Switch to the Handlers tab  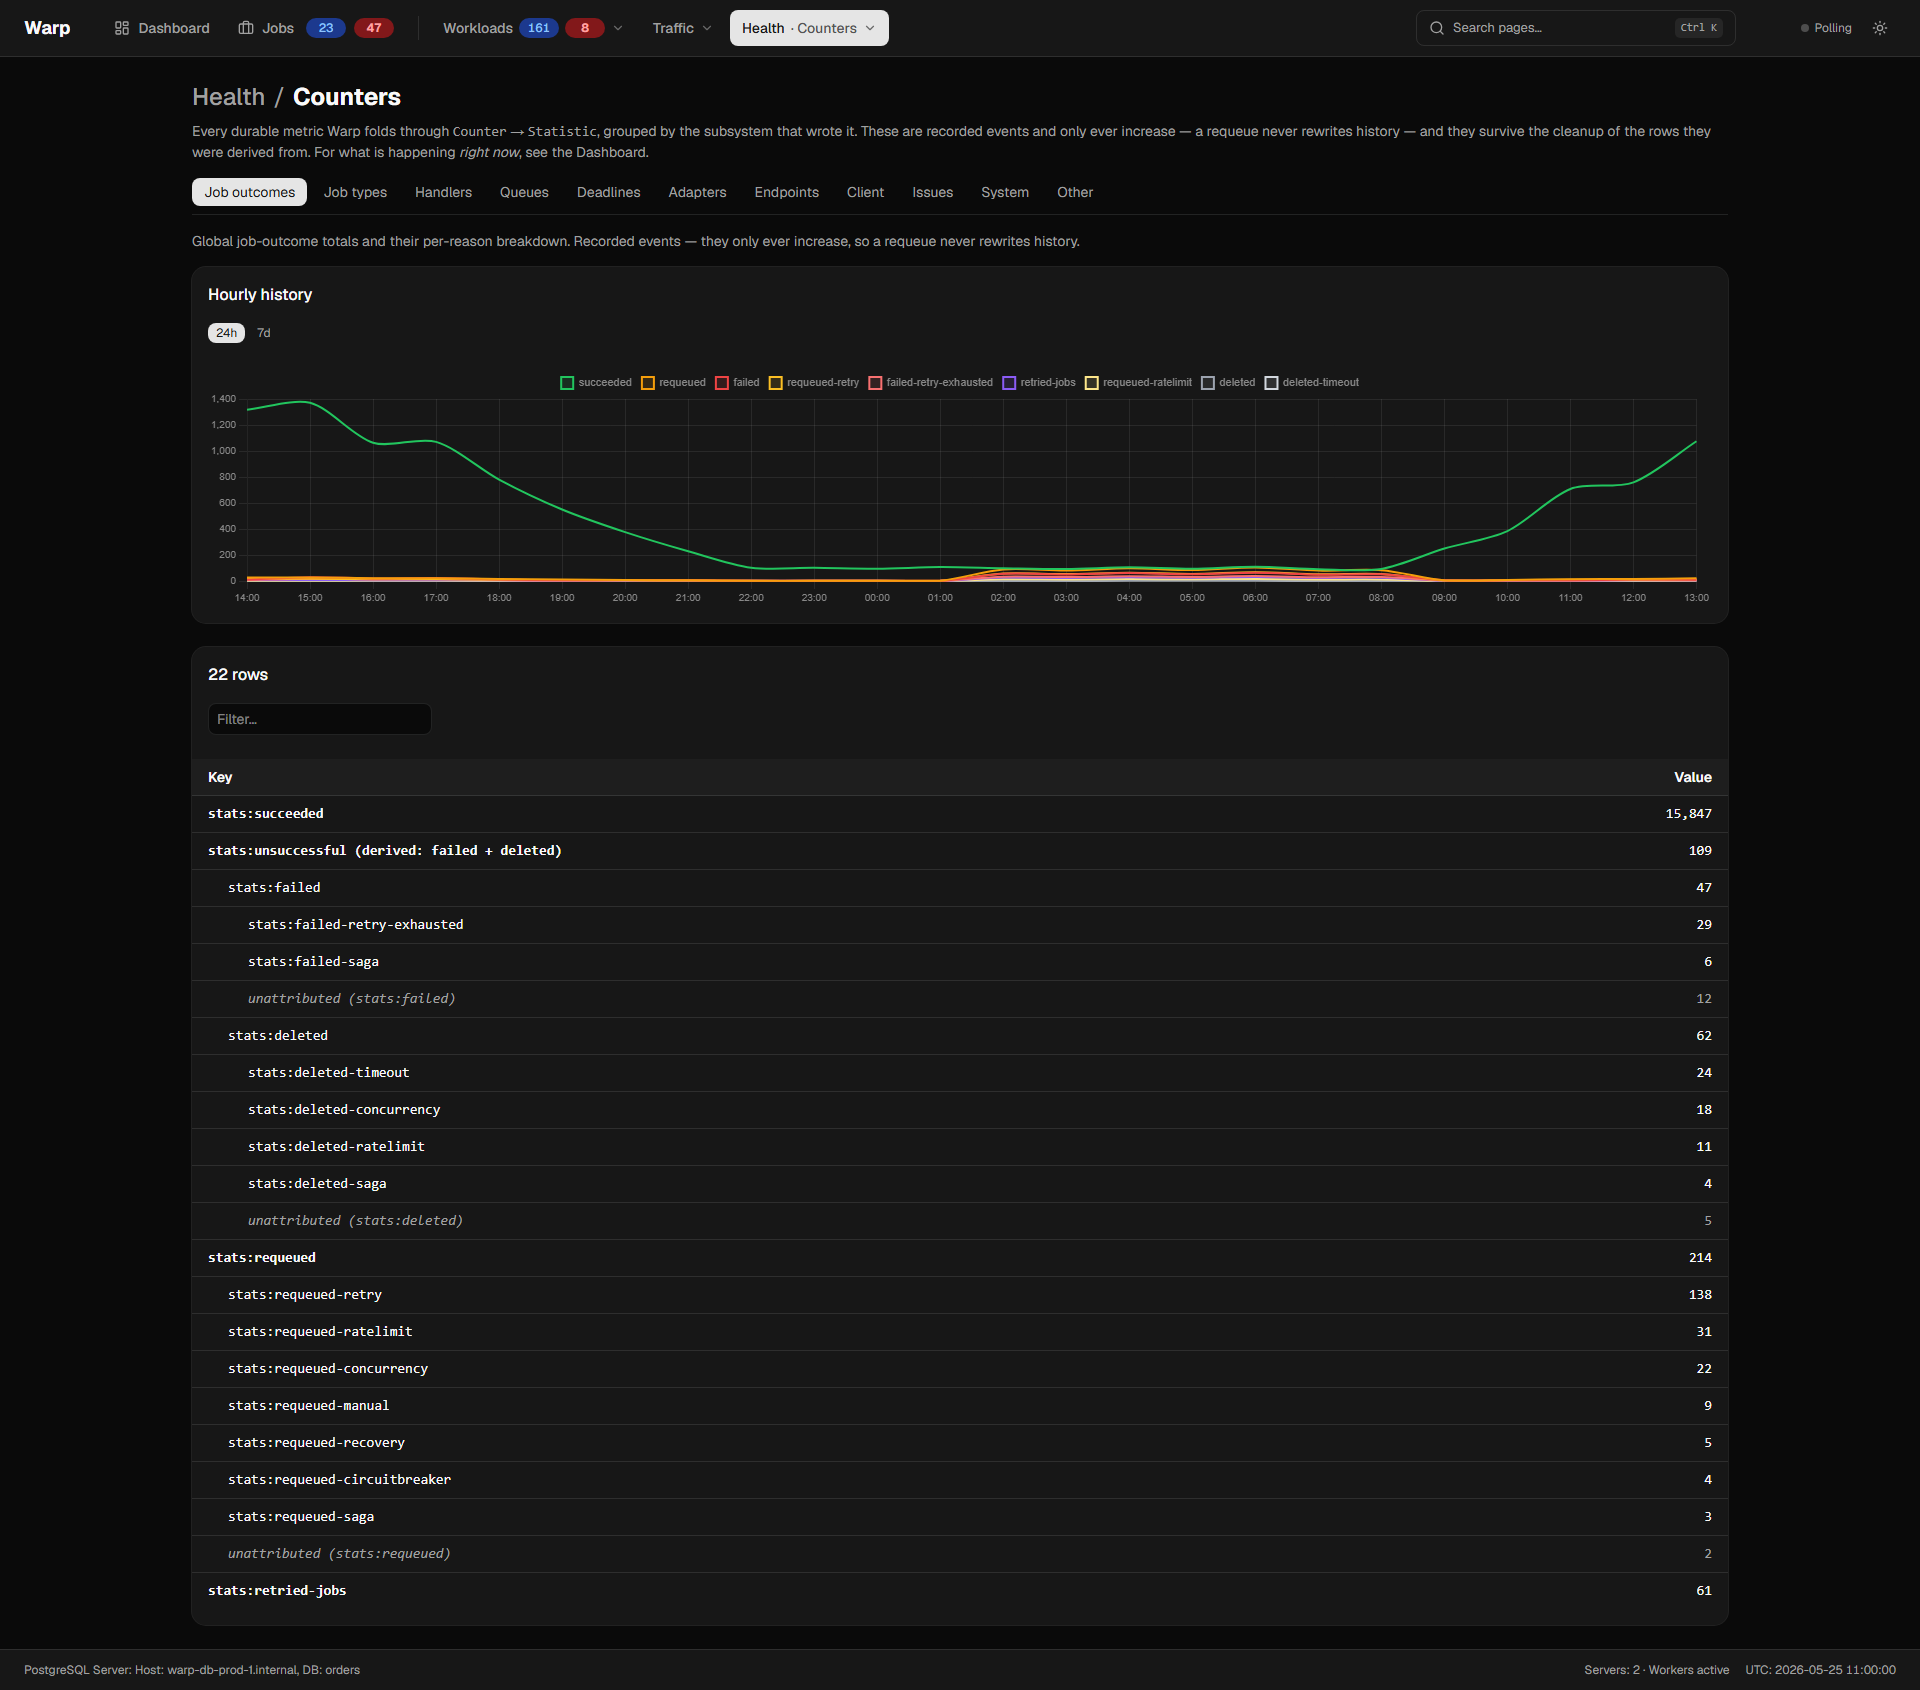443,192
